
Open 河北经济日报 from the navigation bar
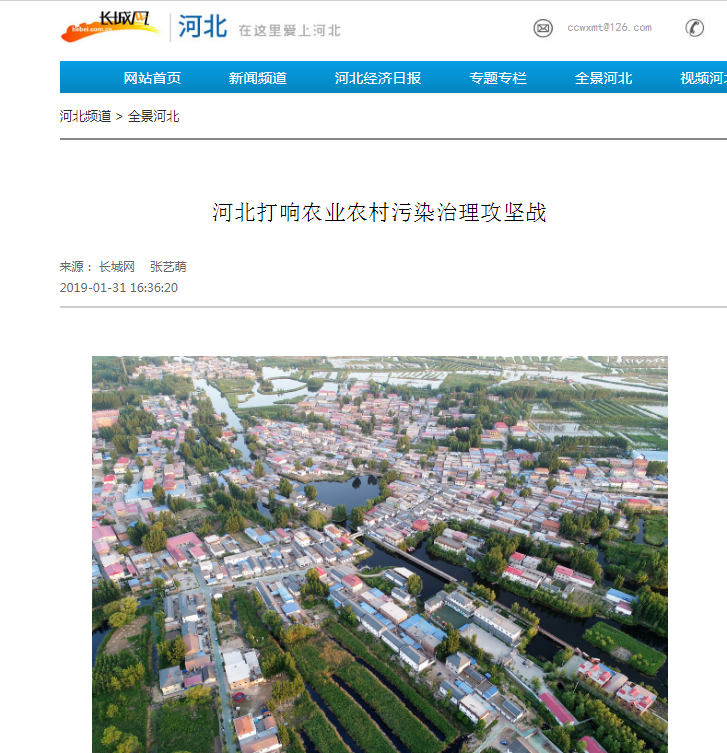[377, 78]
